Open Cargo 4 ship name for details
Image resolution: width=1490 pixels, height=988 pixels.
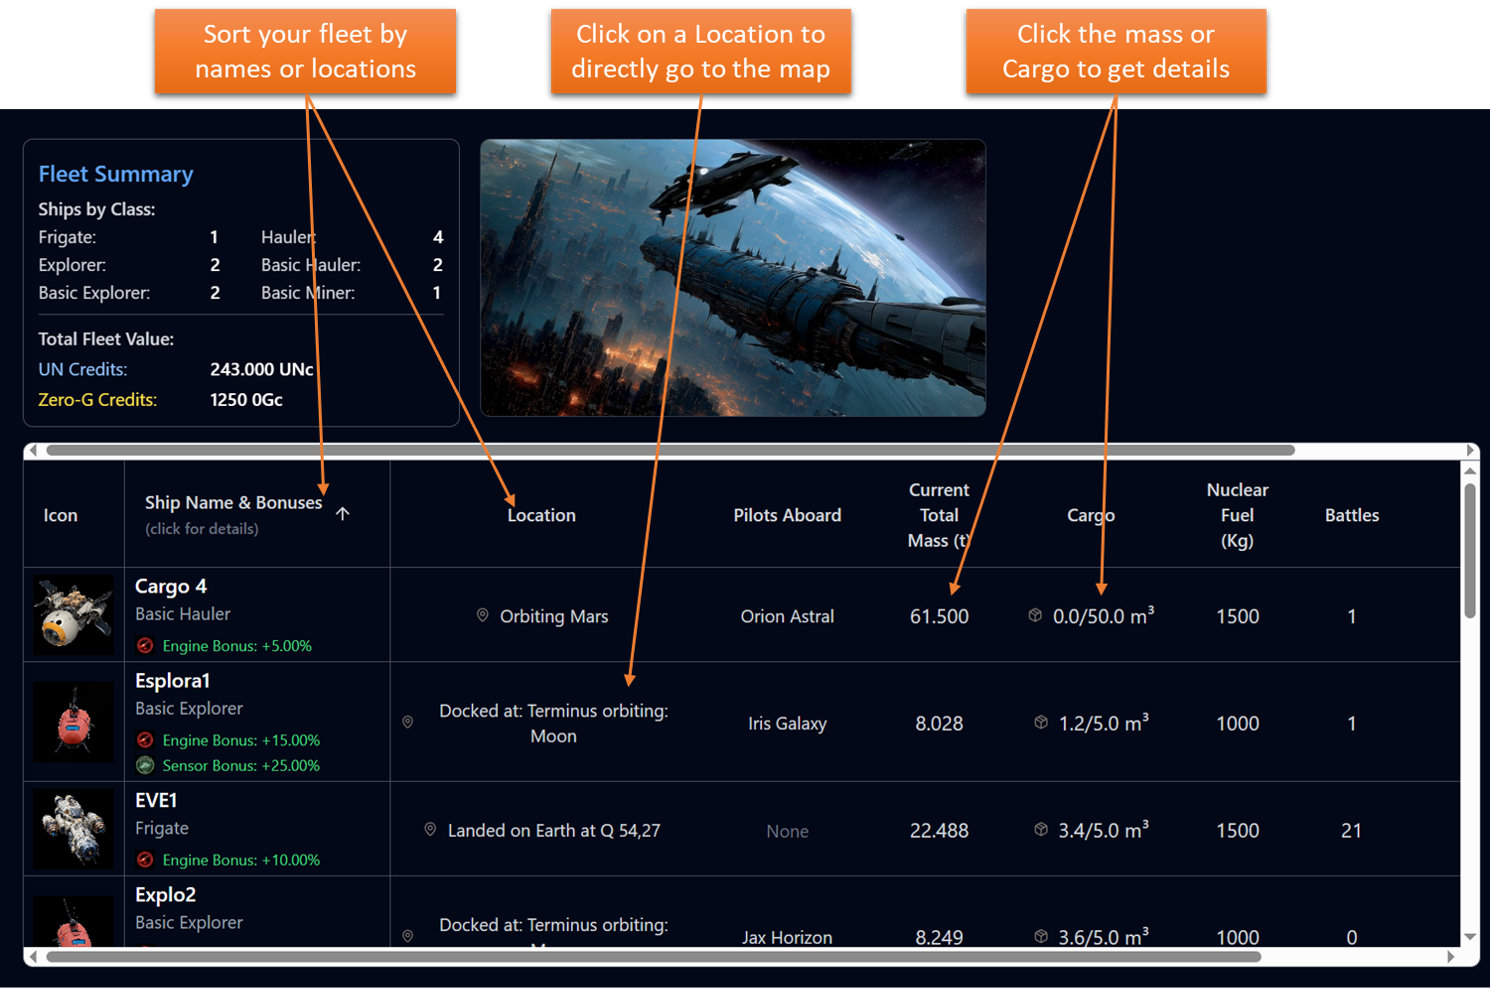click(x=171, y=587)
